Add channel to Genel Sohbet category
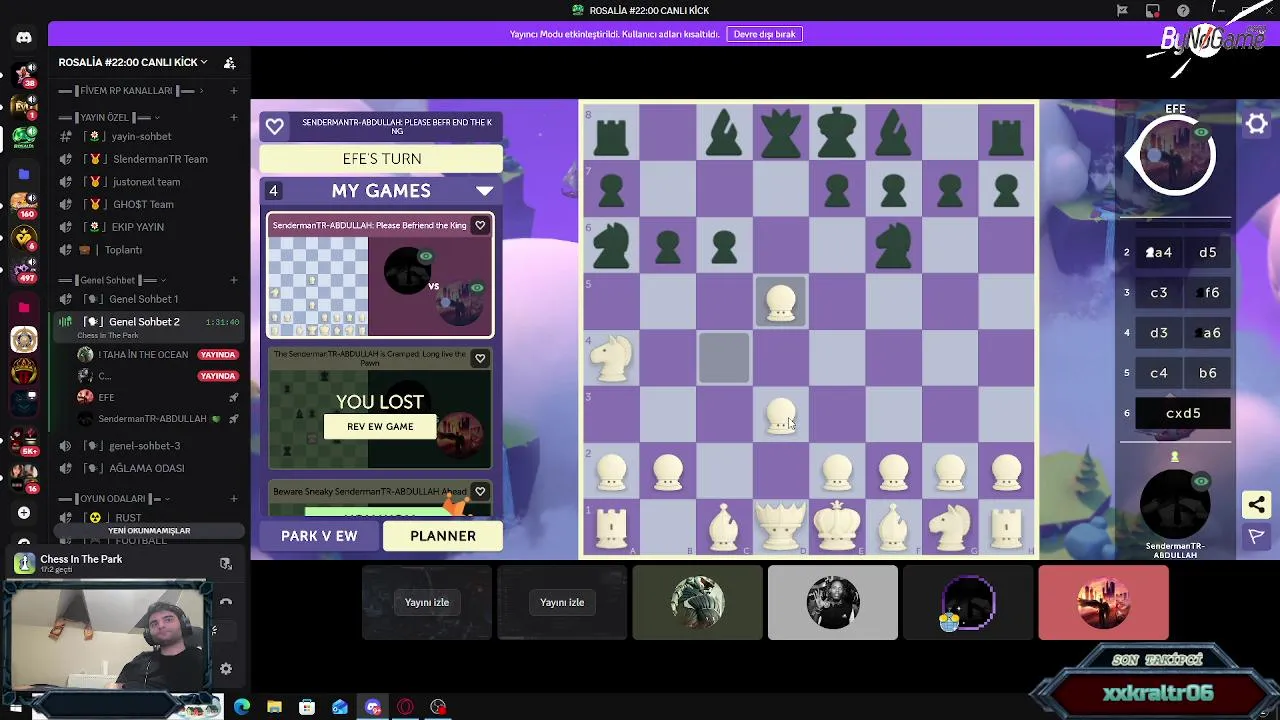This screenshot has width=1280, height=720. tap(234, 280)
